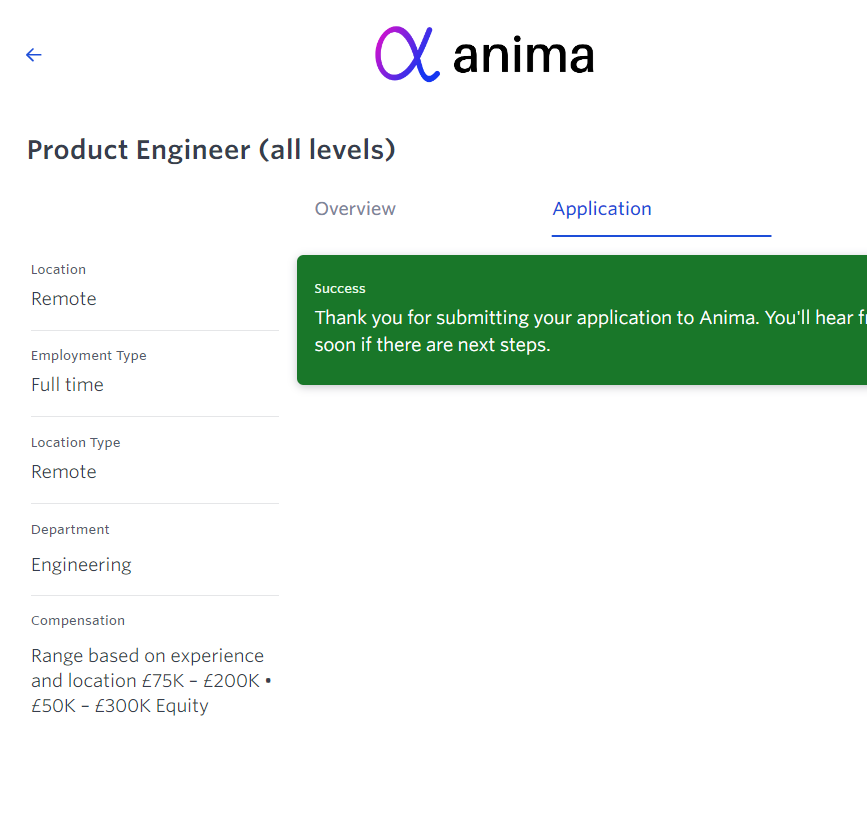
Task: Click the Remote value under Location
Action: (64, 299)
